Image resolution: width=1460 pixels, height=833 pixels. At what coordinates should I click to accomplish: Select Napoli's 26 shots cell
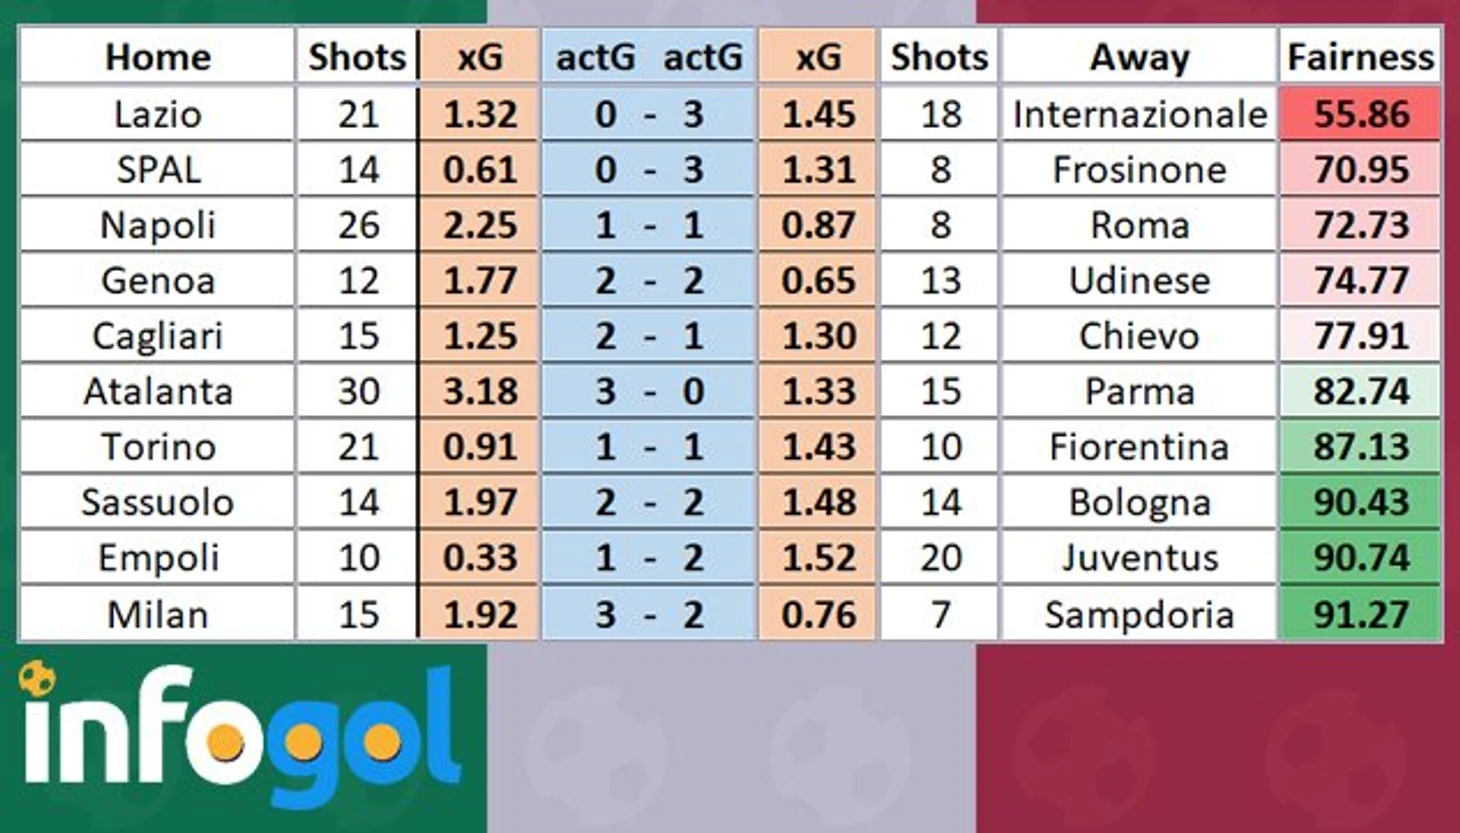pos(357,225)
